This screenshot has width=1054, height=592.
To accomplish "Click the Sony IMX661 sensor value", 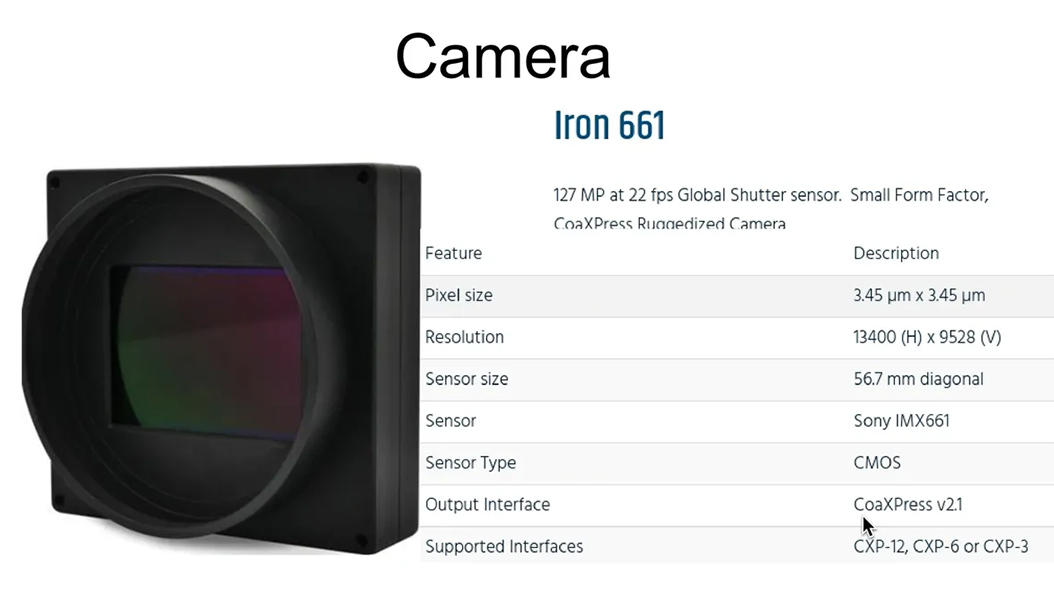I will tap(901, 421).
